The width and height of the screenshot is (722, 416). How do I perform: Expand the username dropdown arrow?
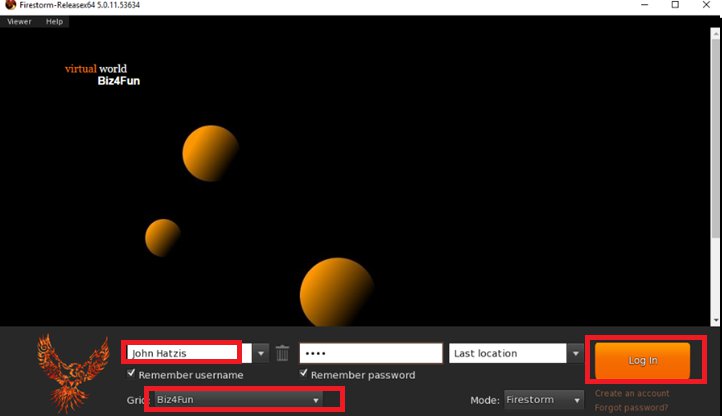point(261,353)
